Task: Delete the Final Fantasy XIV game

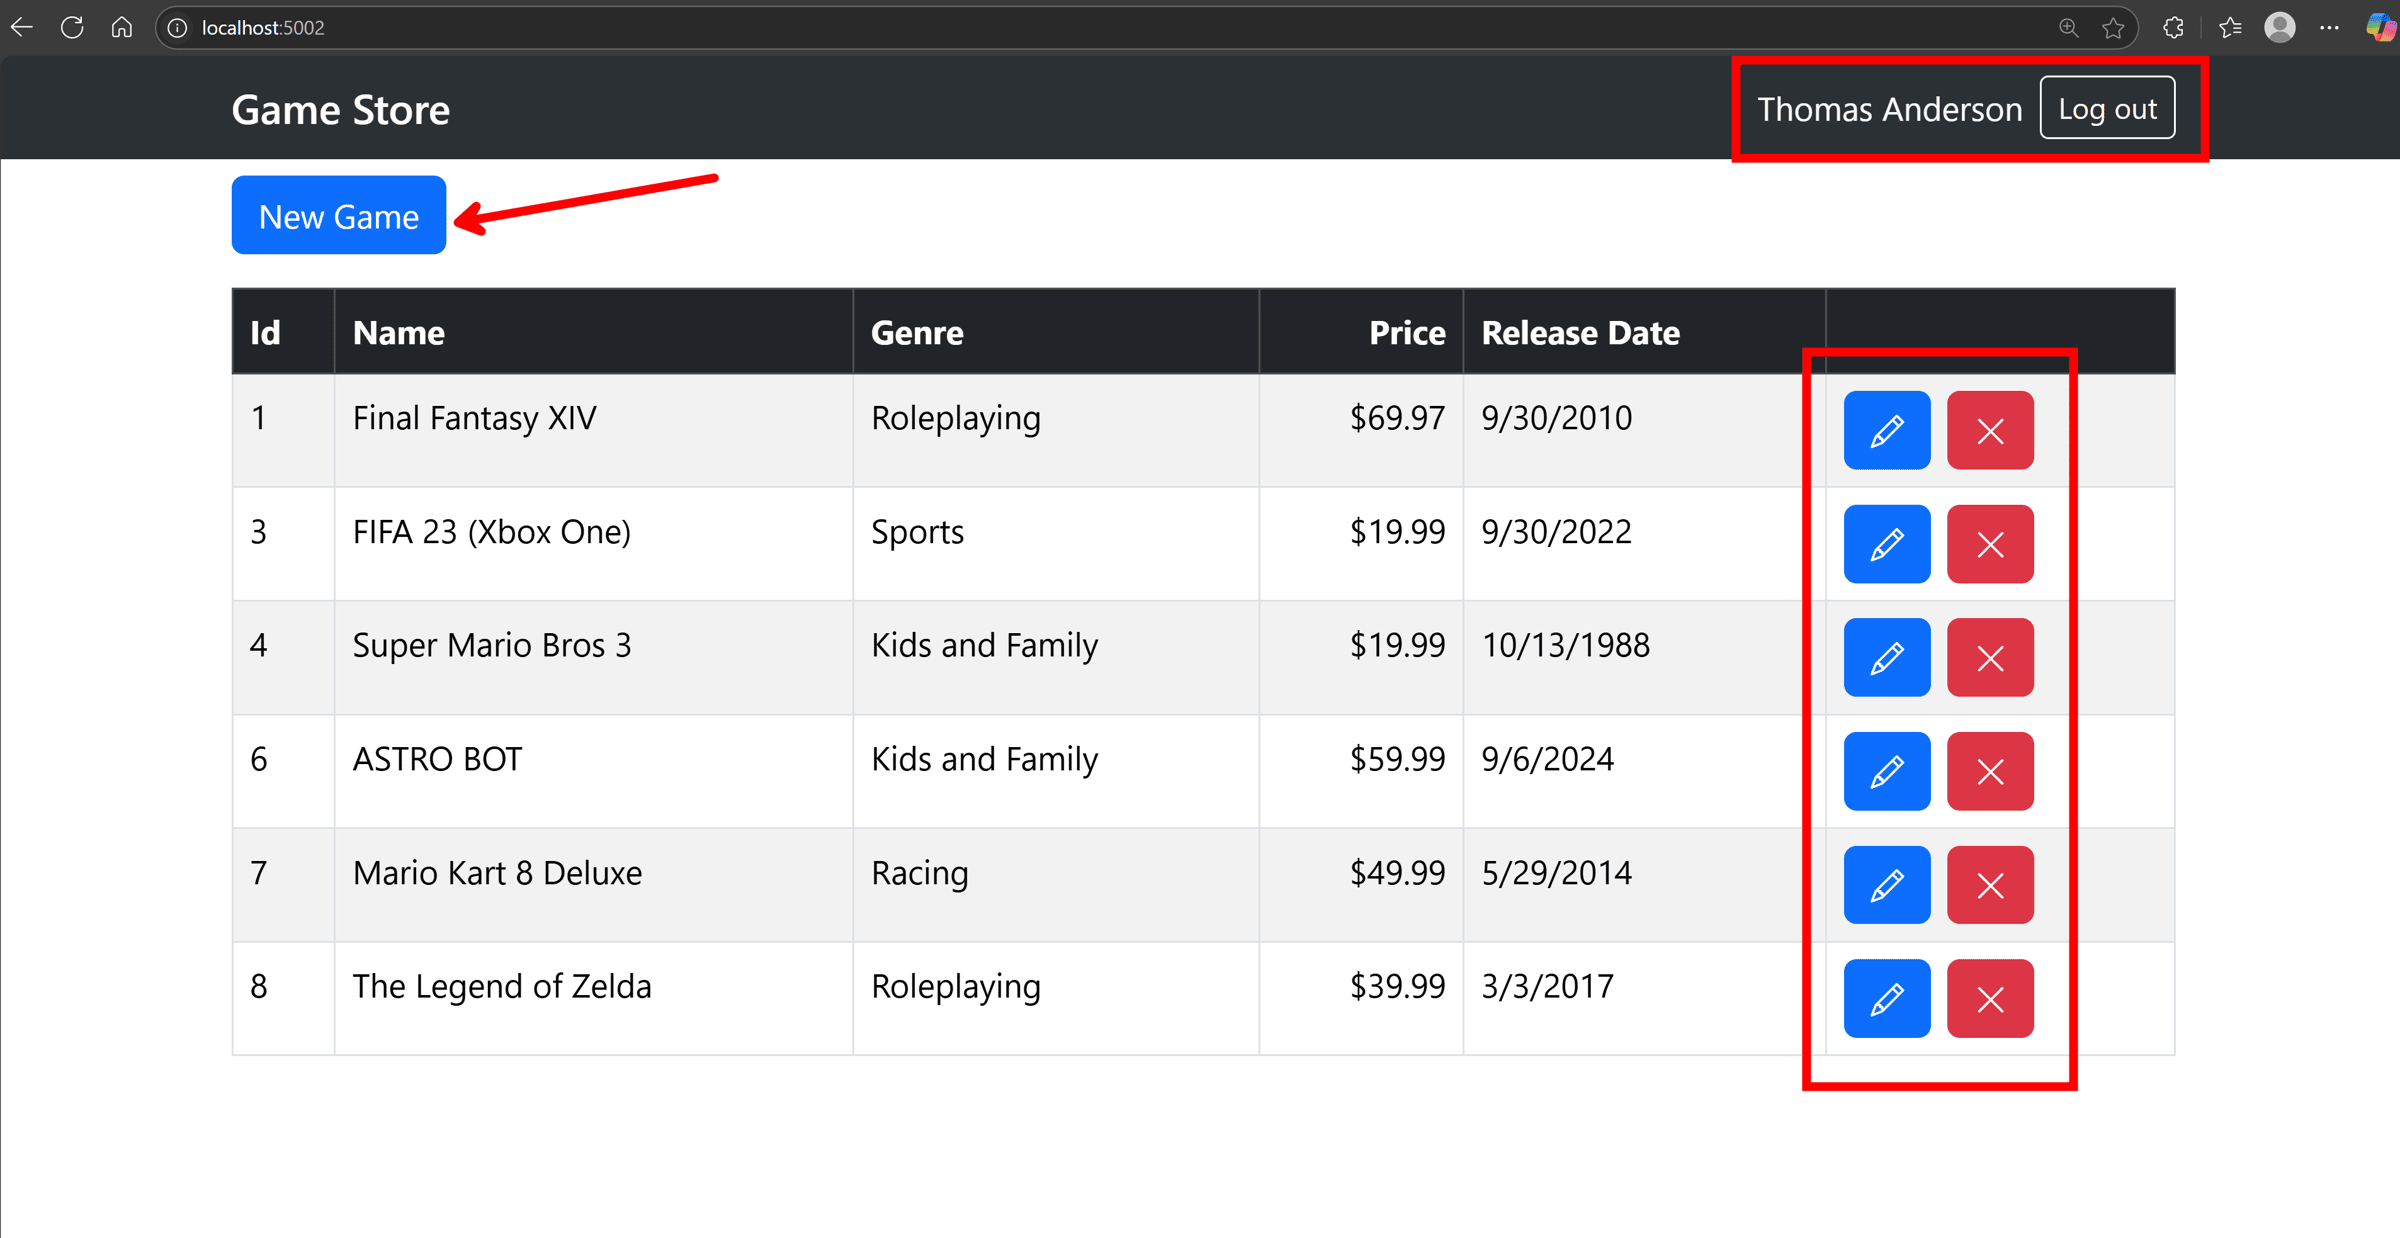Action: 1990,430
